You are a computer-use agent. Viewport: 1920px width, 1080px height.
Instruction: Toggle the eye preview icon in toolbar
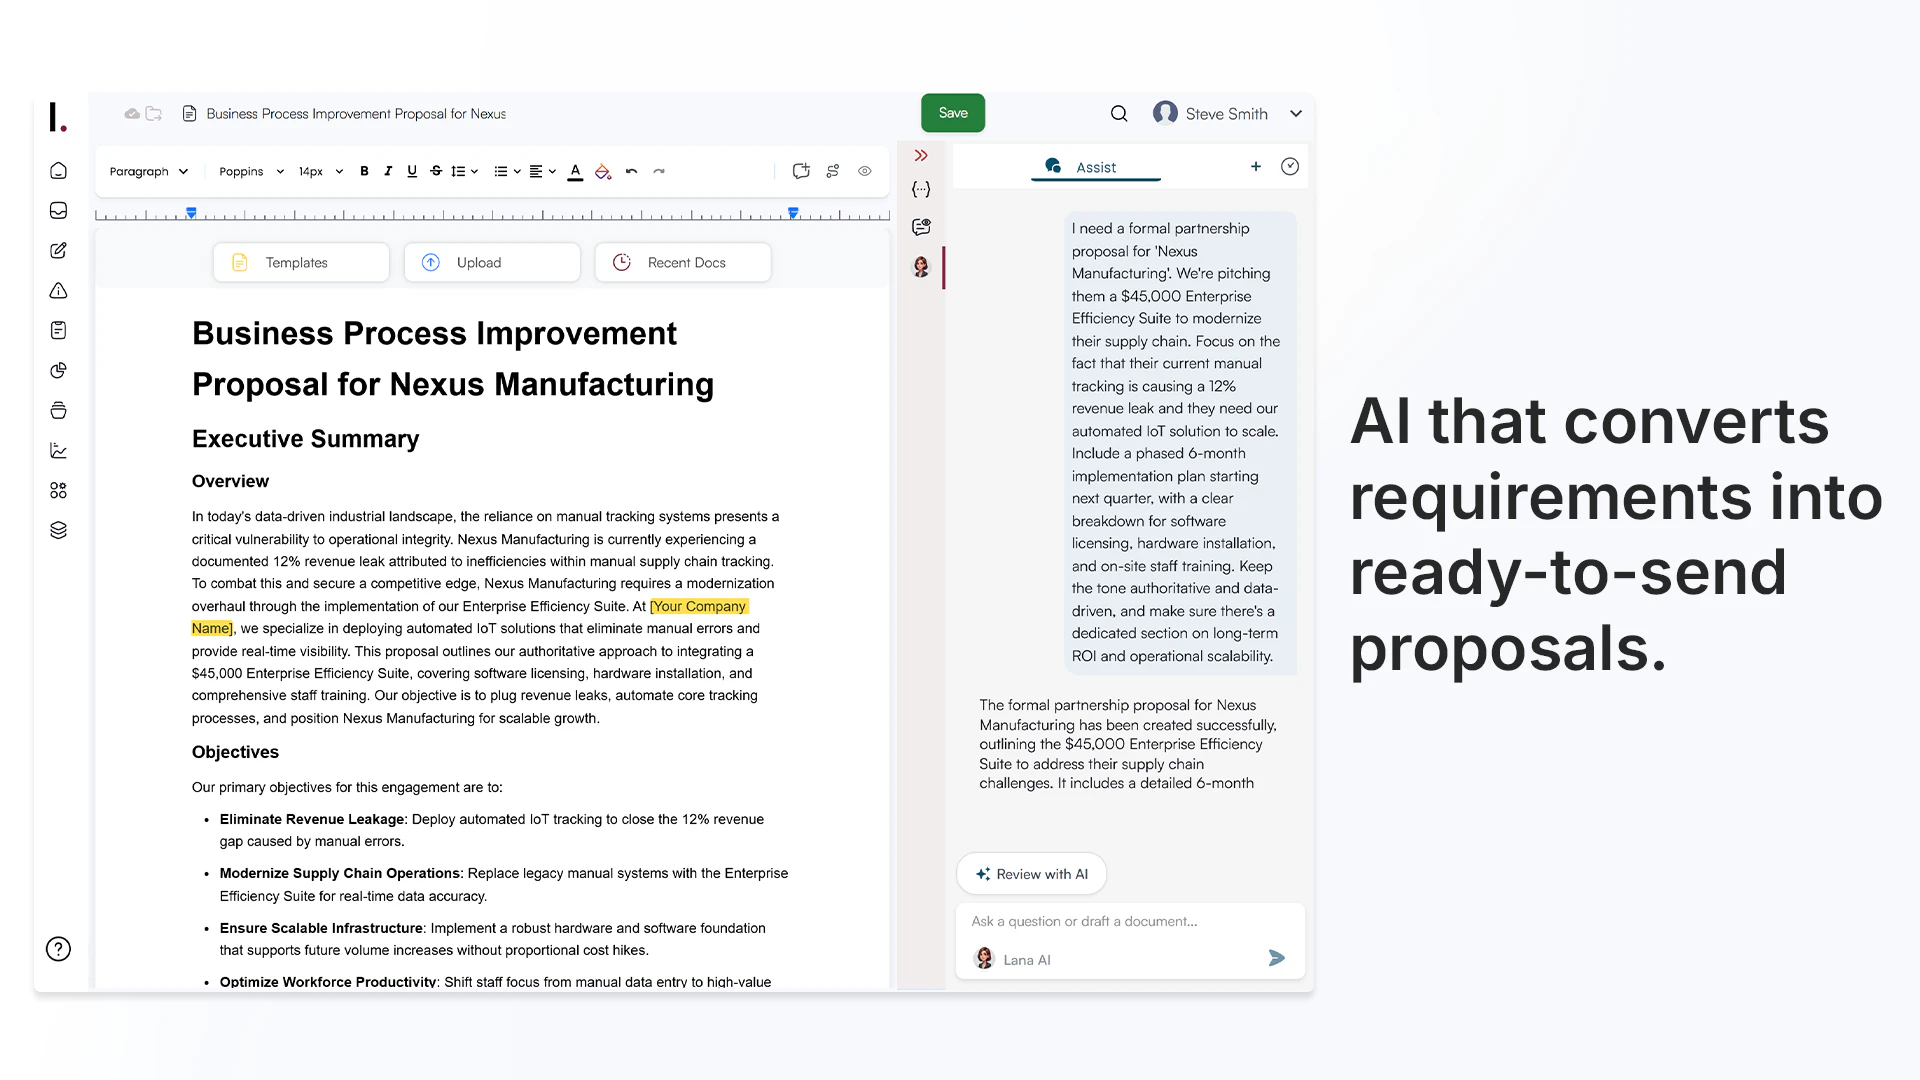[x=865, y=171]
